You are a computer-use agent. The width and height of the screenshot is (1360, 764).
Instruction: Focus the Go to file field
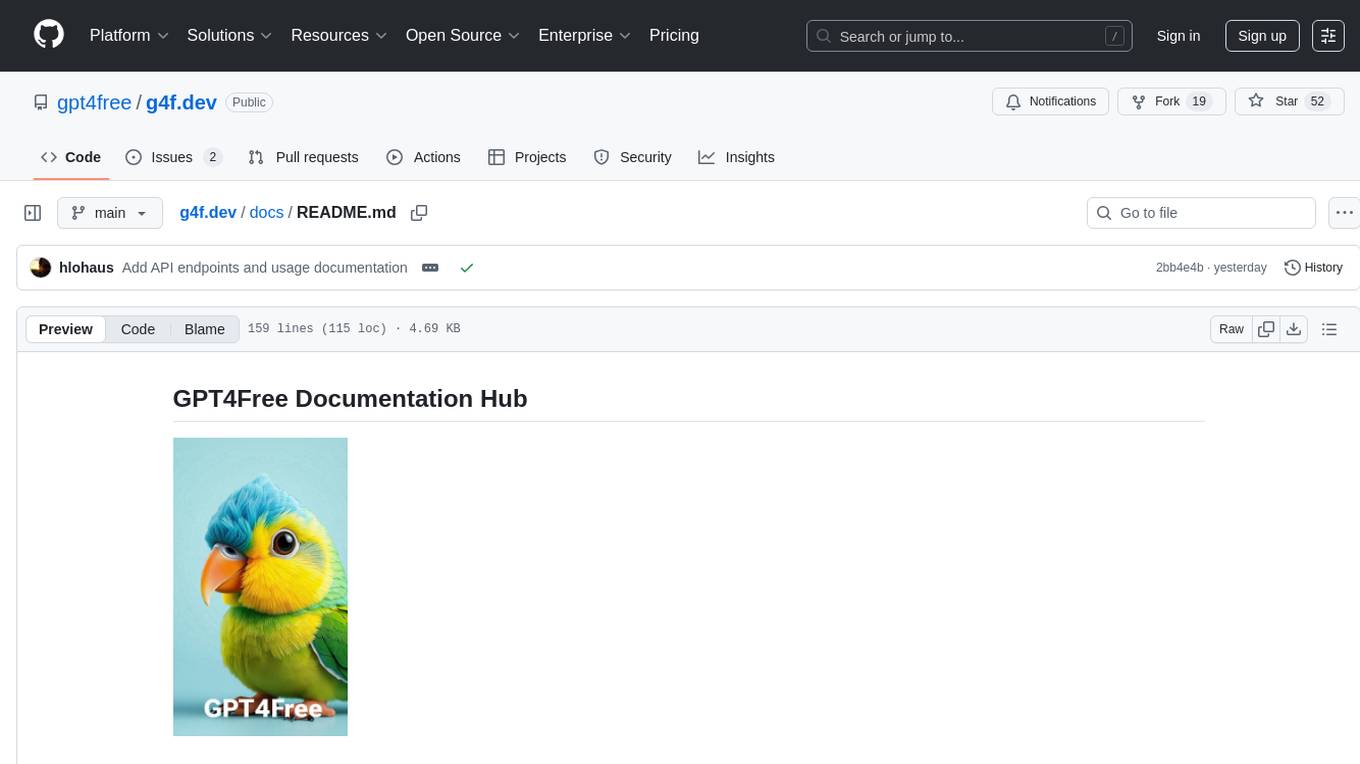[1201, 213]
